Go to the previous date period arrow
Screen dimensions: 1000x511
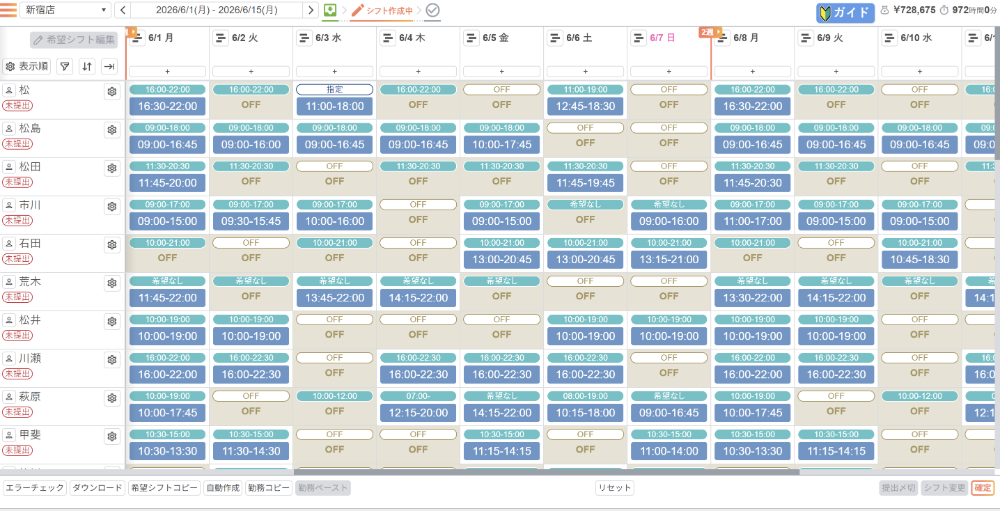pyautogui.click(x=122, y=10)
